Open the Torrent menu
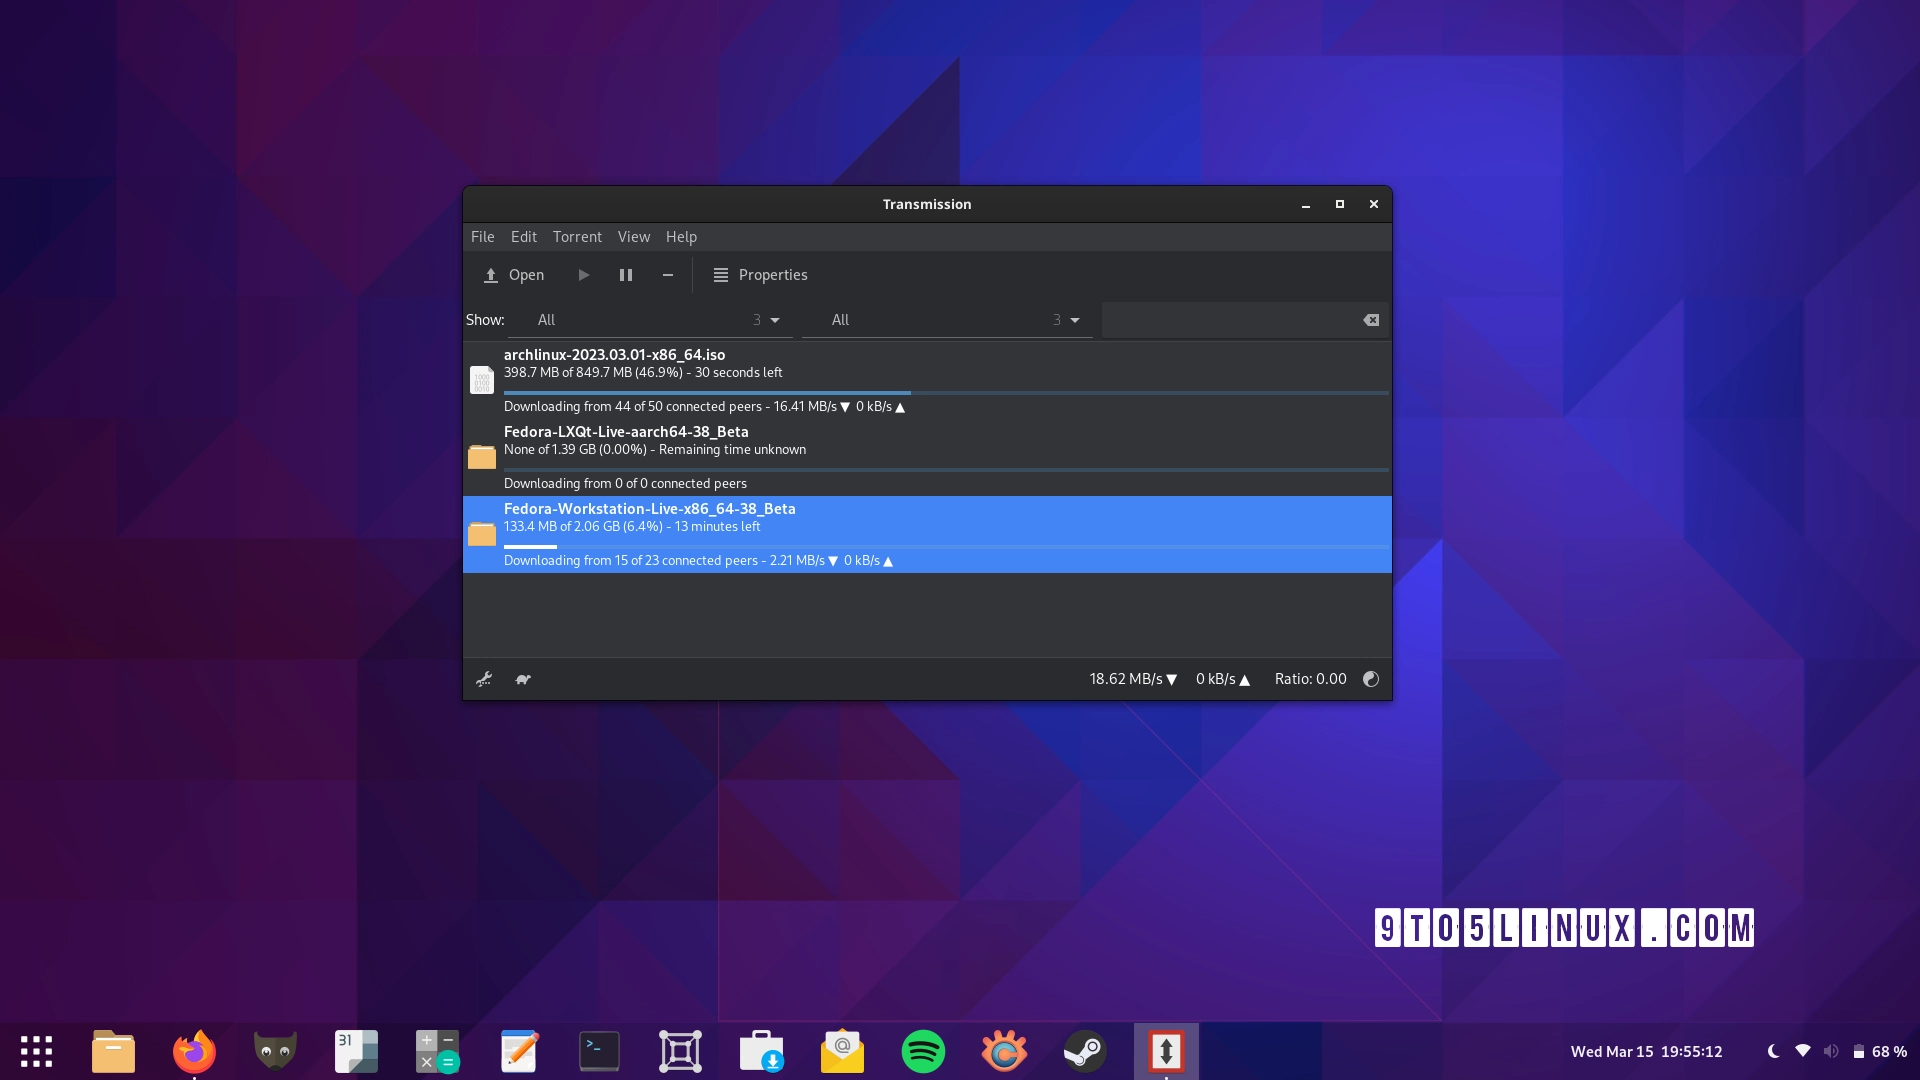 pos(577,237)
